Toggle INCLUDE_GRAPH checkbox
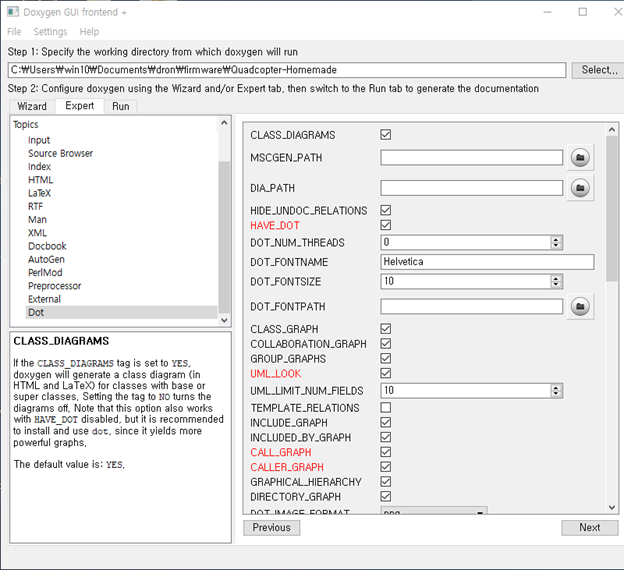The image size is (624, 570). point(386,422)
